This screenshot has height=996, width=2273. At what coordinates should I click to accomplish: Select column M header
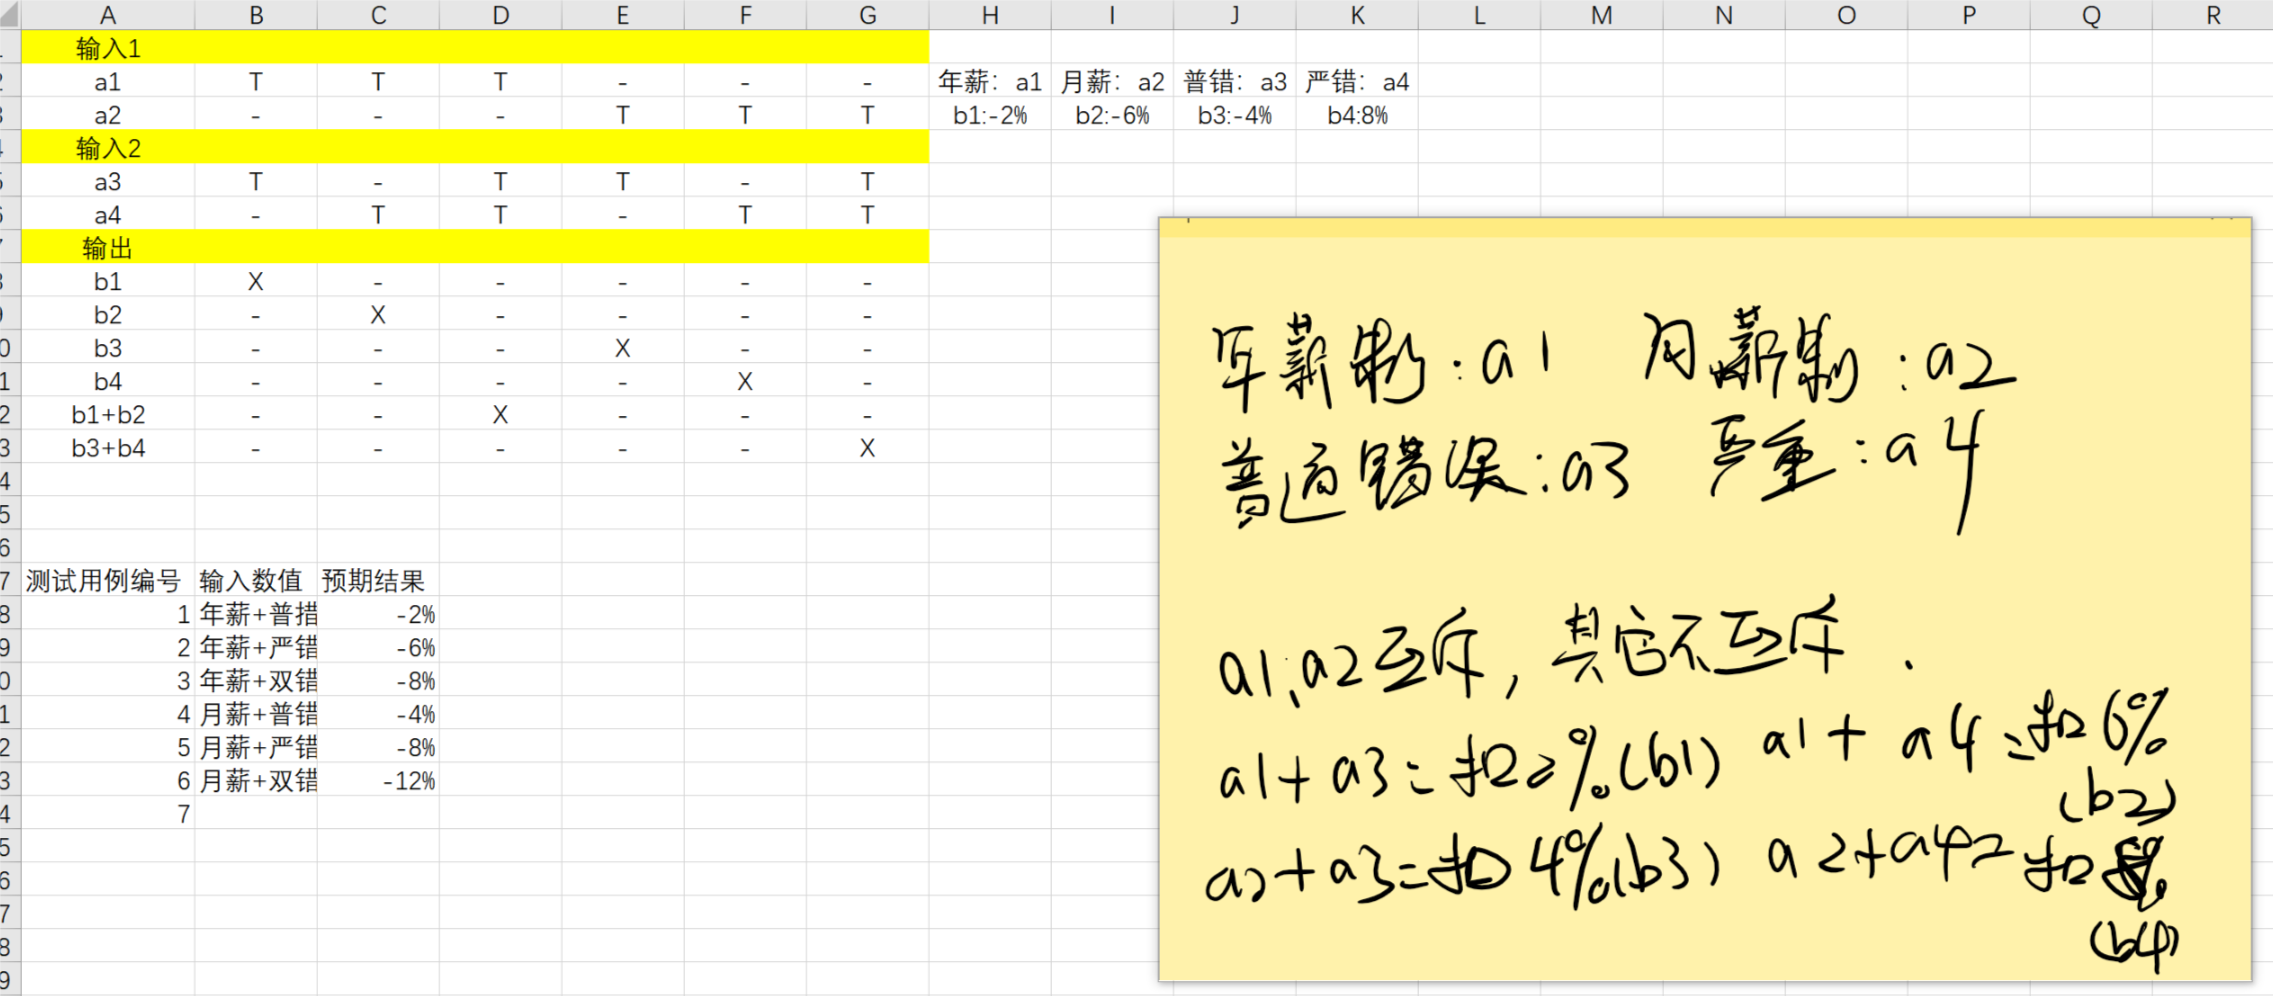point(1601,15)
